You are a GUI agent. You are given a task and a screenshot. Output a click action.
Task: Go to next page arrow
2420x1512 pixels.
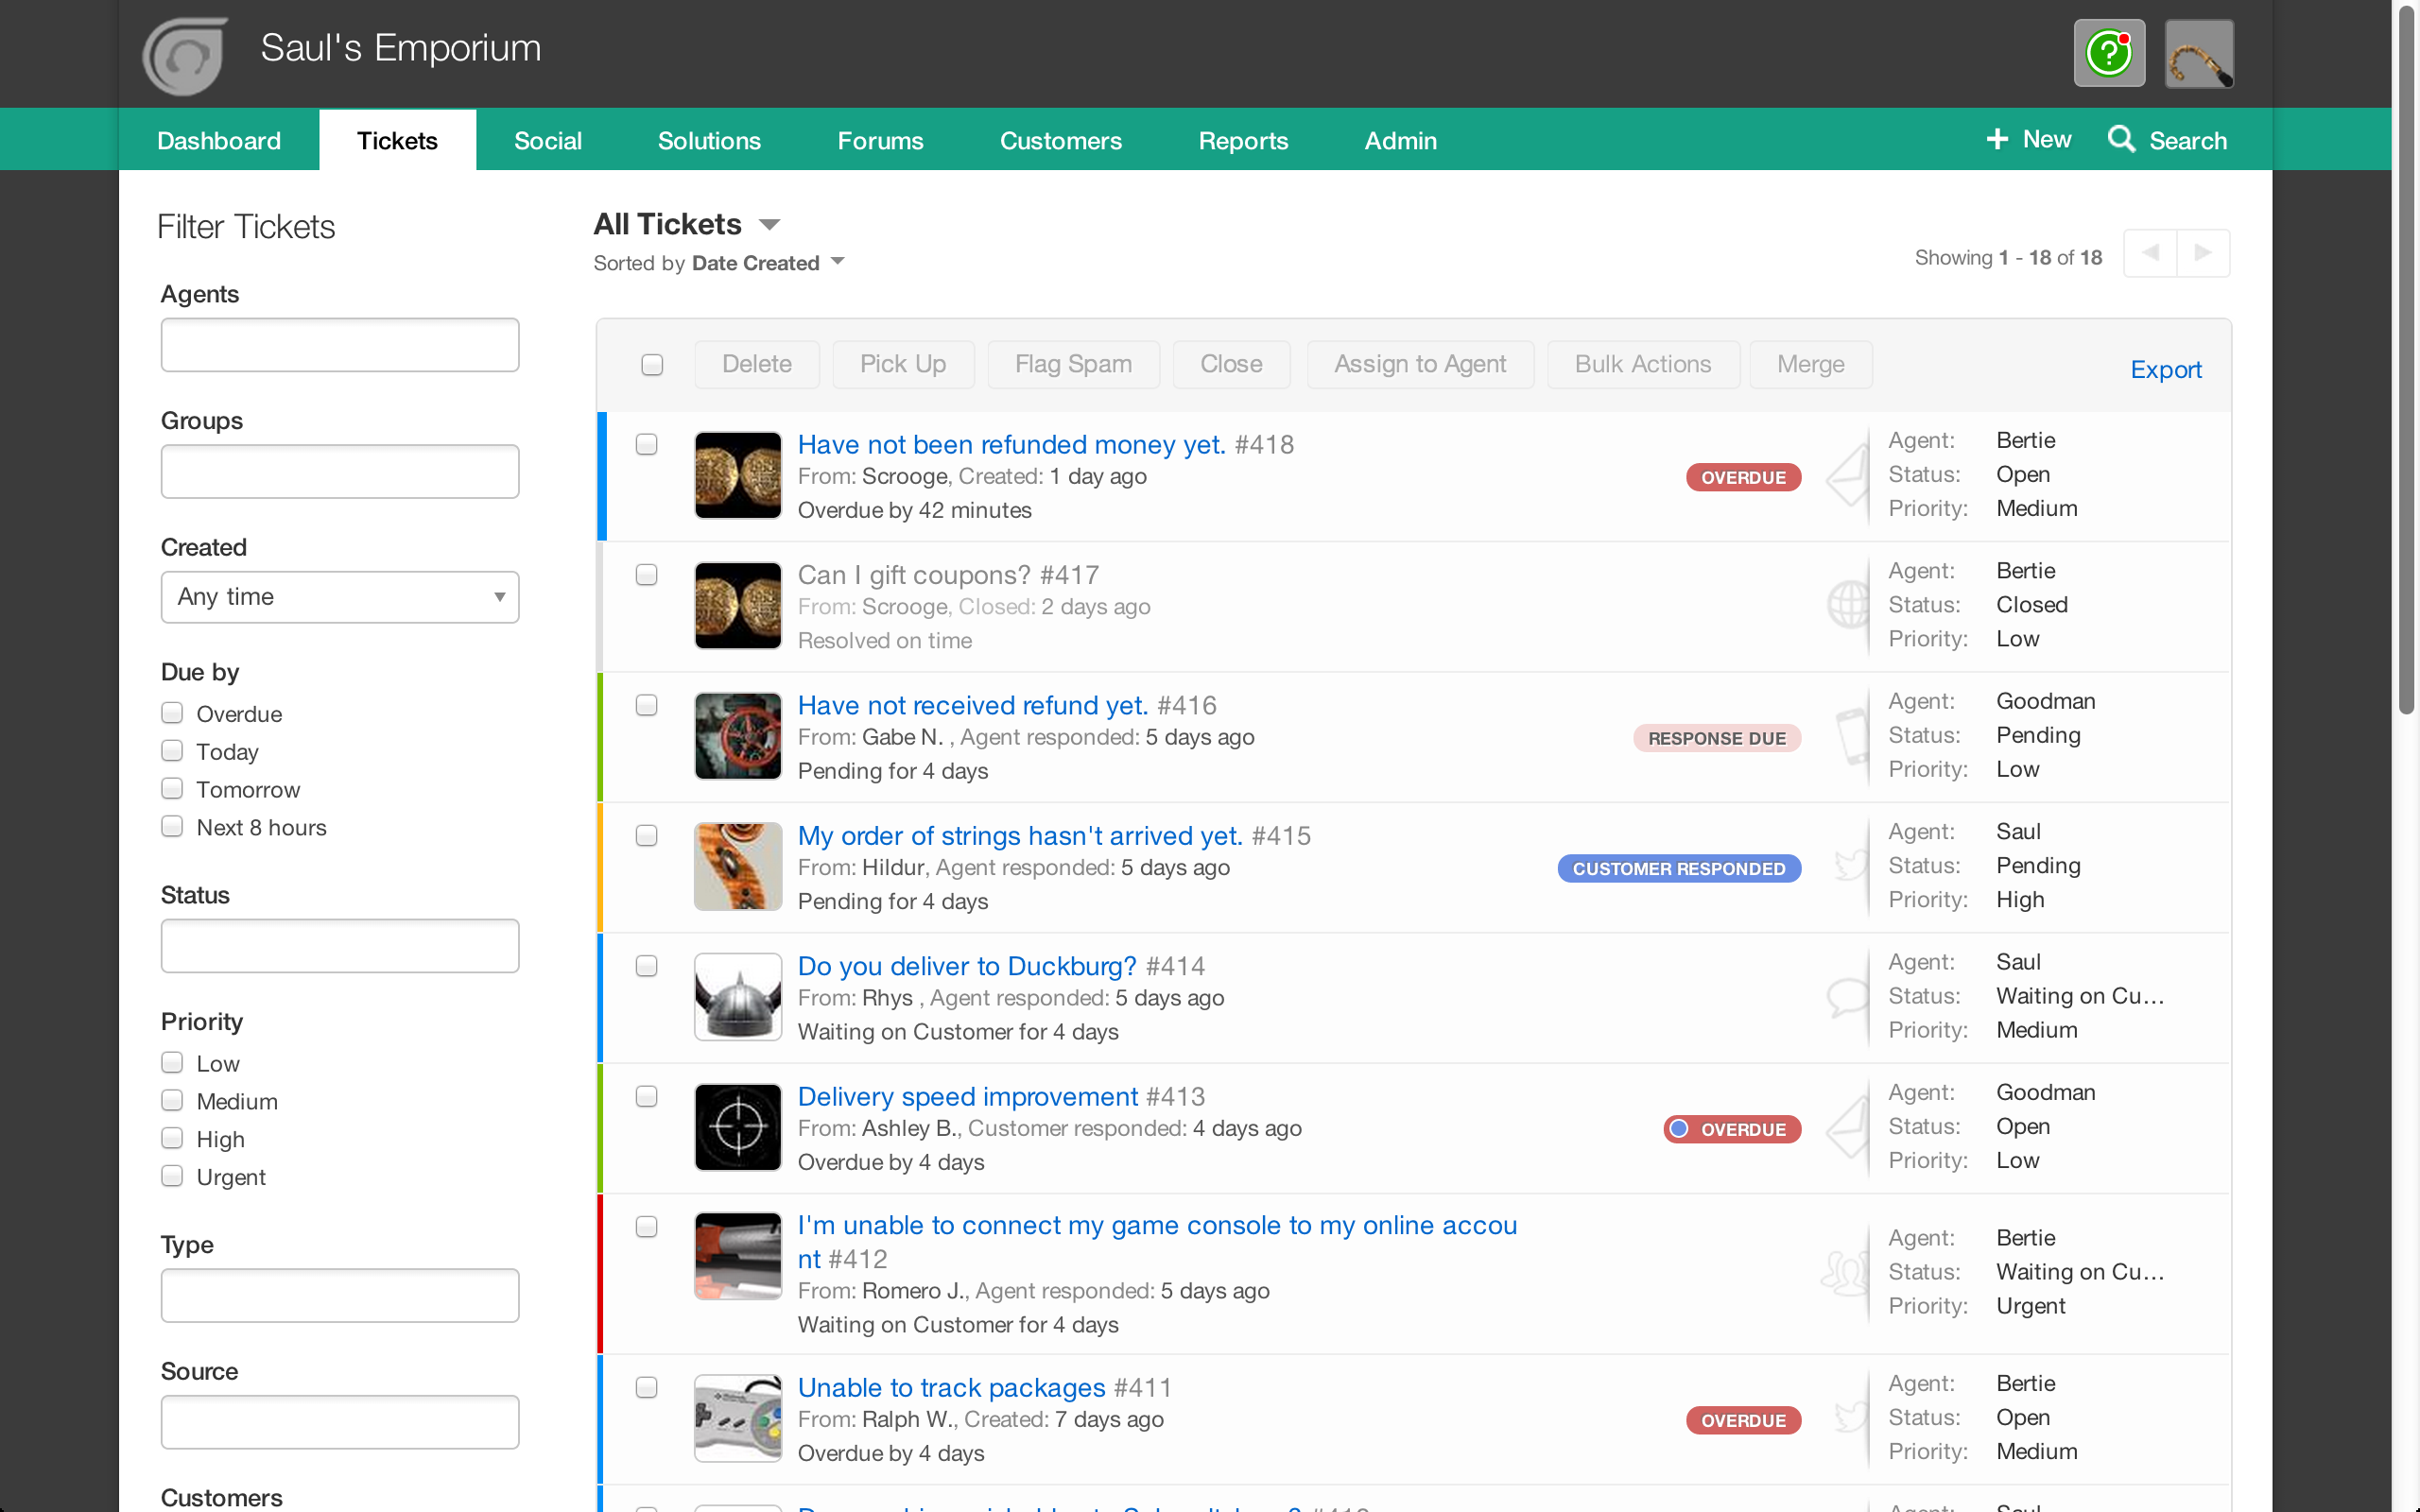(2203, 253)
